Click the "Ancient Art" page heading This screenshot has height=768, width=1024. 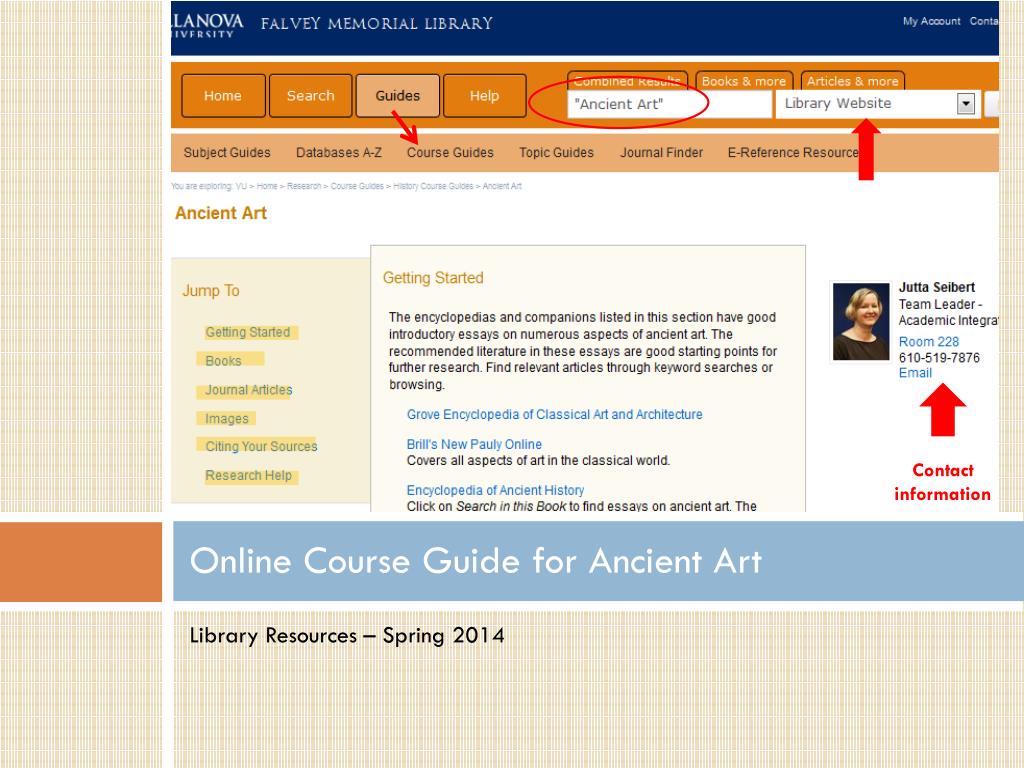click(x=221, y=214)
